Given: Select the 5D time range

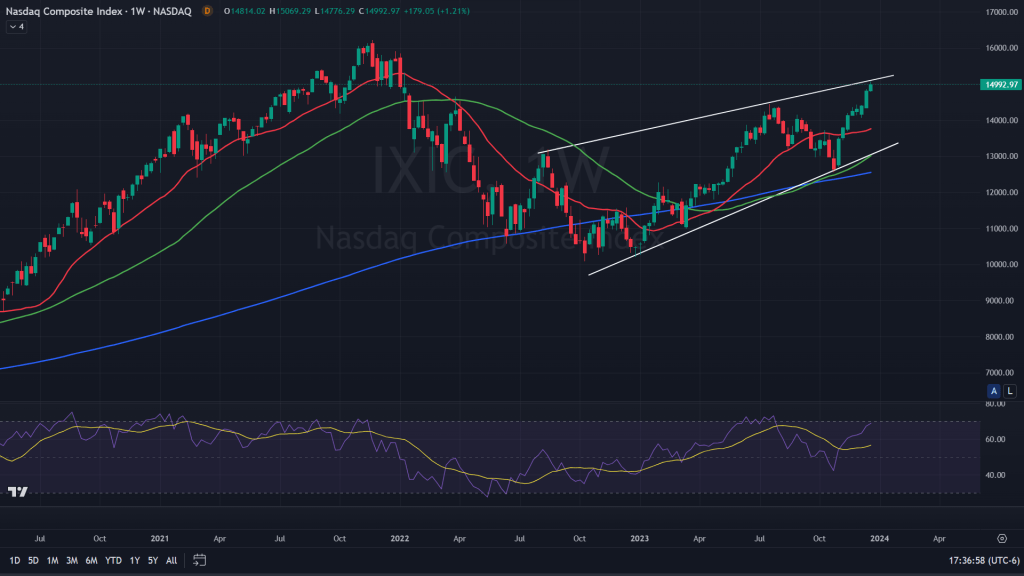Looking at the screenshot, I should pos(33,560).
